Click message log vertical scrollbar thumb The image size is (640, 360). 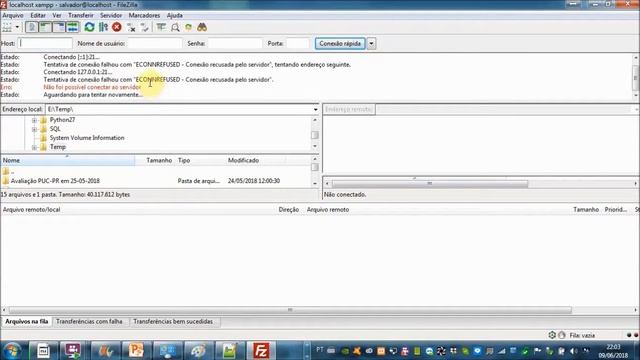pos(636,77)
